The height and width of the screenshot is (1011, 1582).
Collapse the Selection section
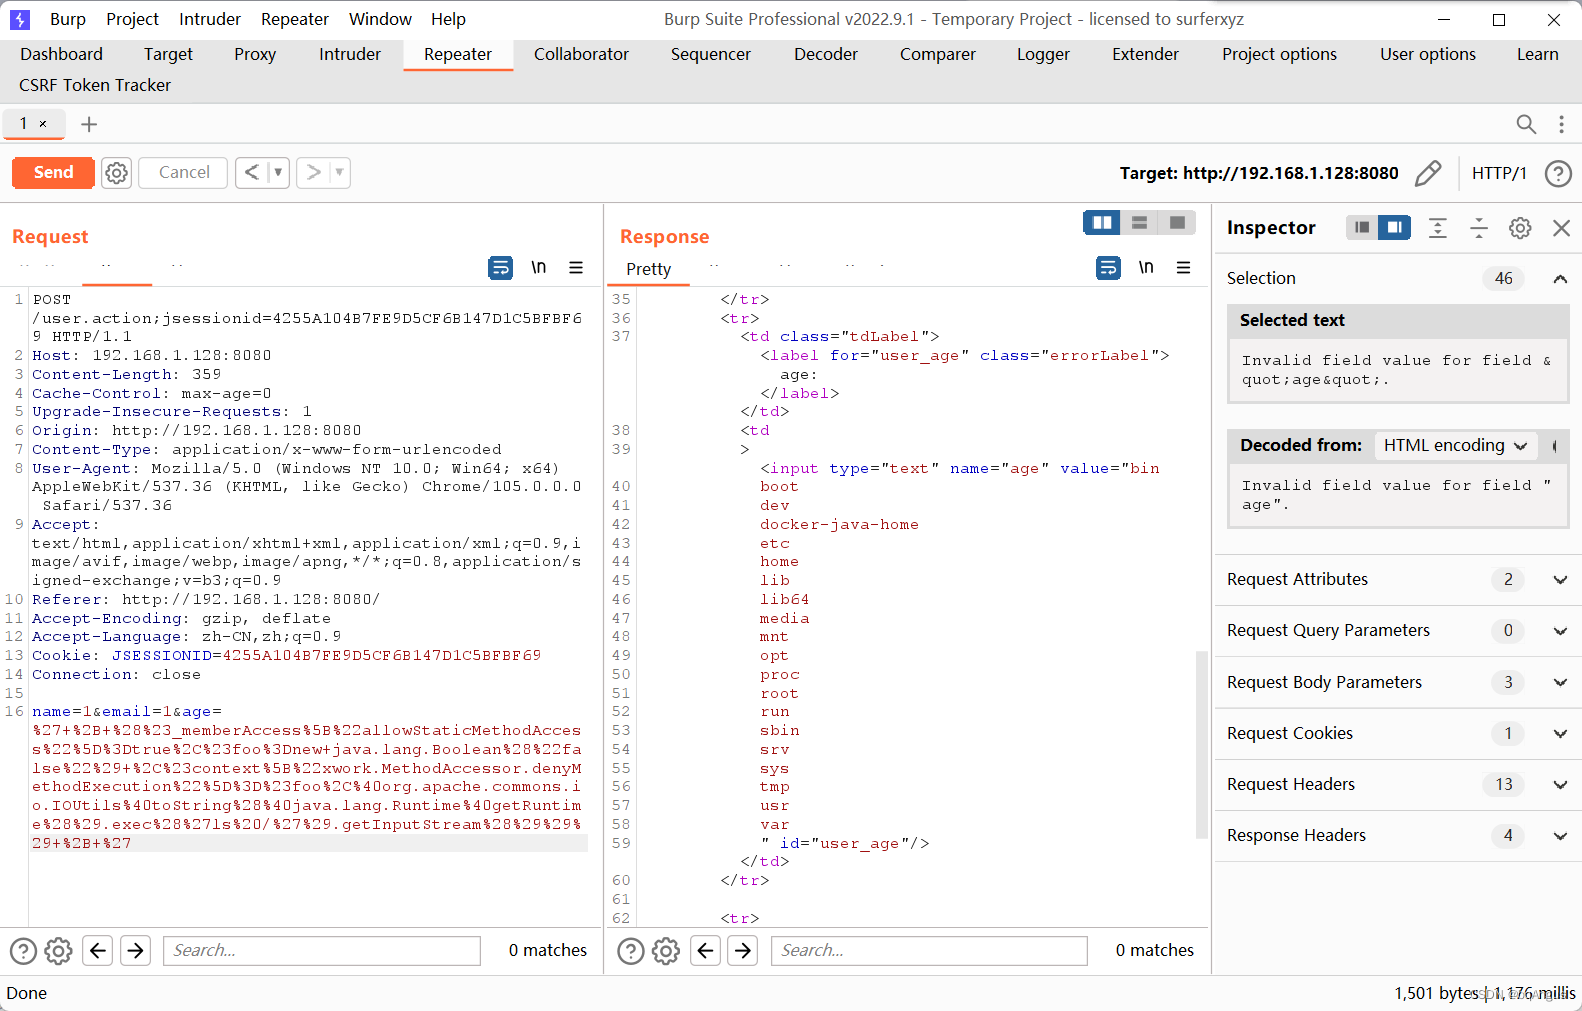click(x=1560, y=279)
